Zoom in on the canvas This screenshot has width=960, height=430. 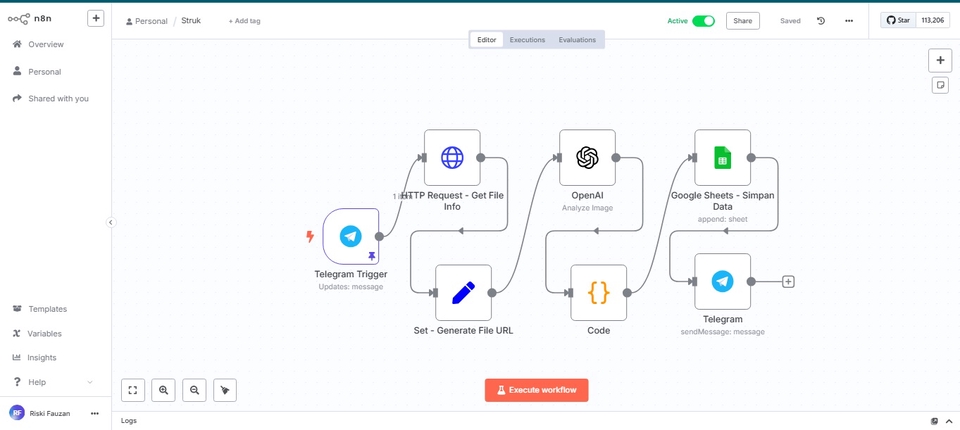pos(163,390)
